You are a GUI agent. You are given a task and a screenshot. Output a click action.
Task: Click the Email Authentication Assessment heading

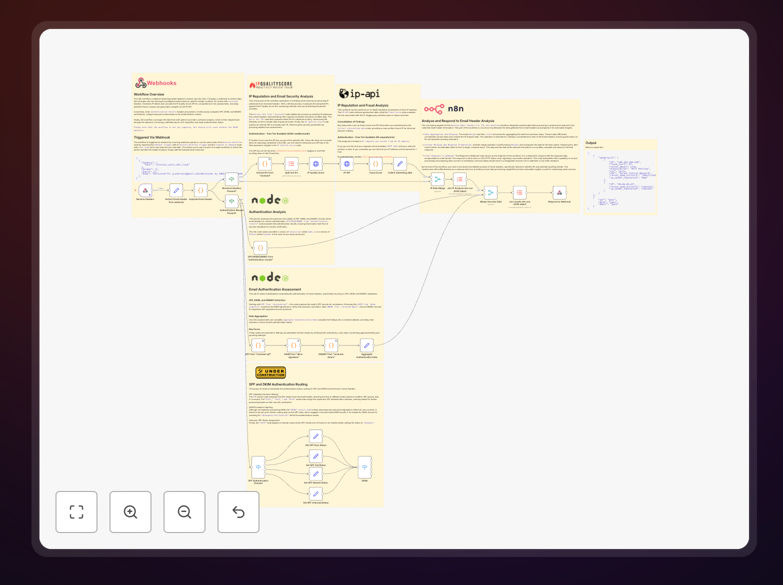275,289
